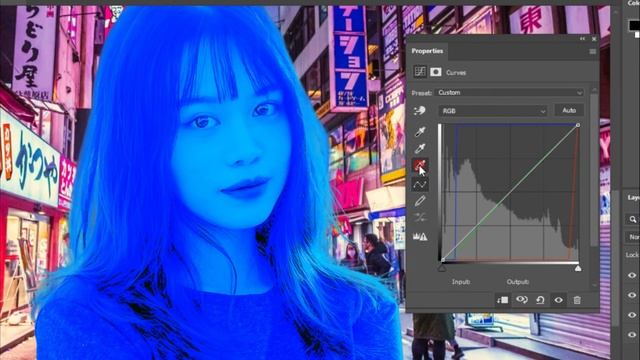Open the blend mode dropdown in the Layers panel
The image size is (640, 360).
click(x=633, y=237)
